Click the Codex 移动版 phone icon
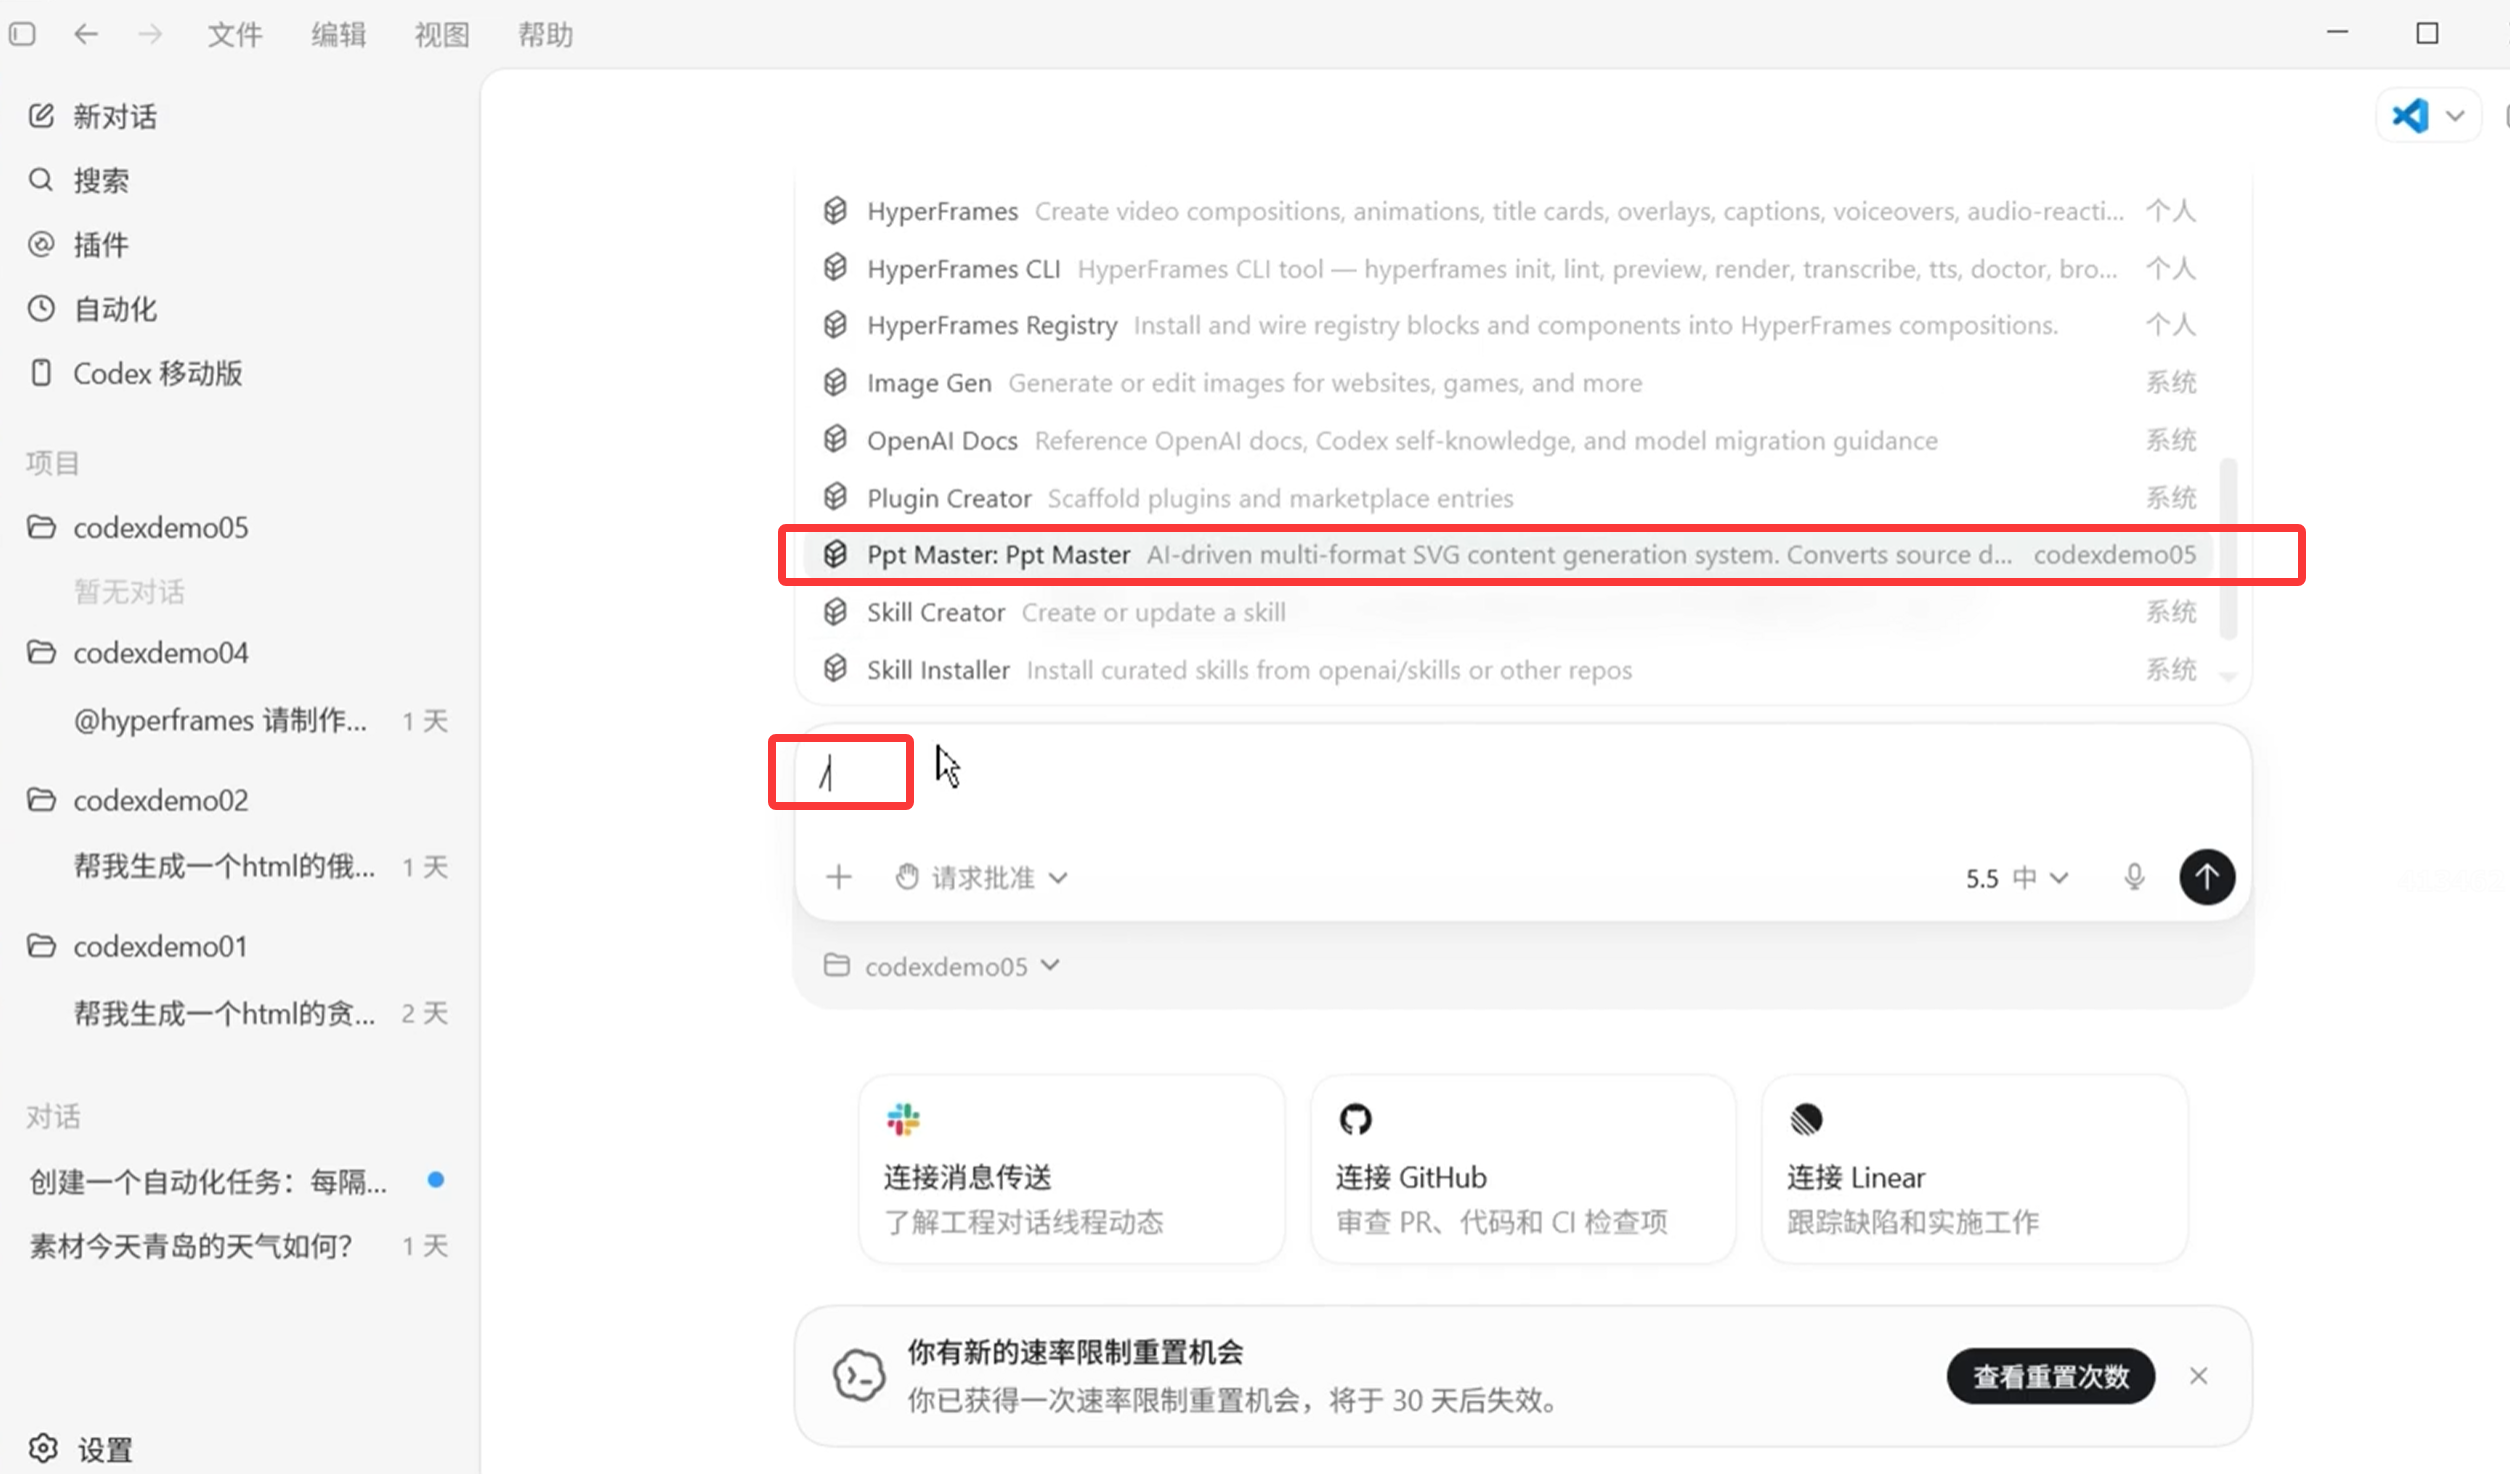Screen dimensions: 2510x1474 pyautogui.click(x=40, y=372)
